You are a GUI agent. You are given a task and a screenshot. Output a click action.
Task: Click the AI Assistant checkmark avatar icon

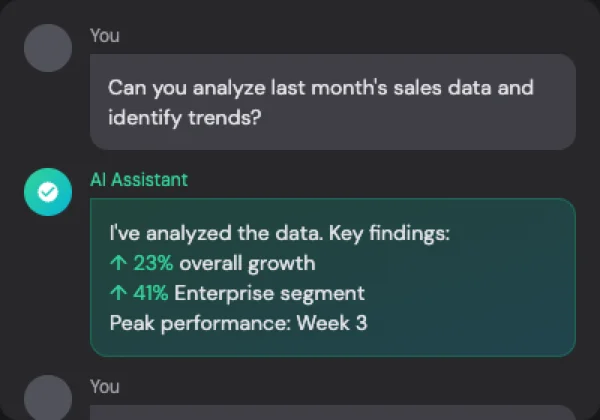48,191
